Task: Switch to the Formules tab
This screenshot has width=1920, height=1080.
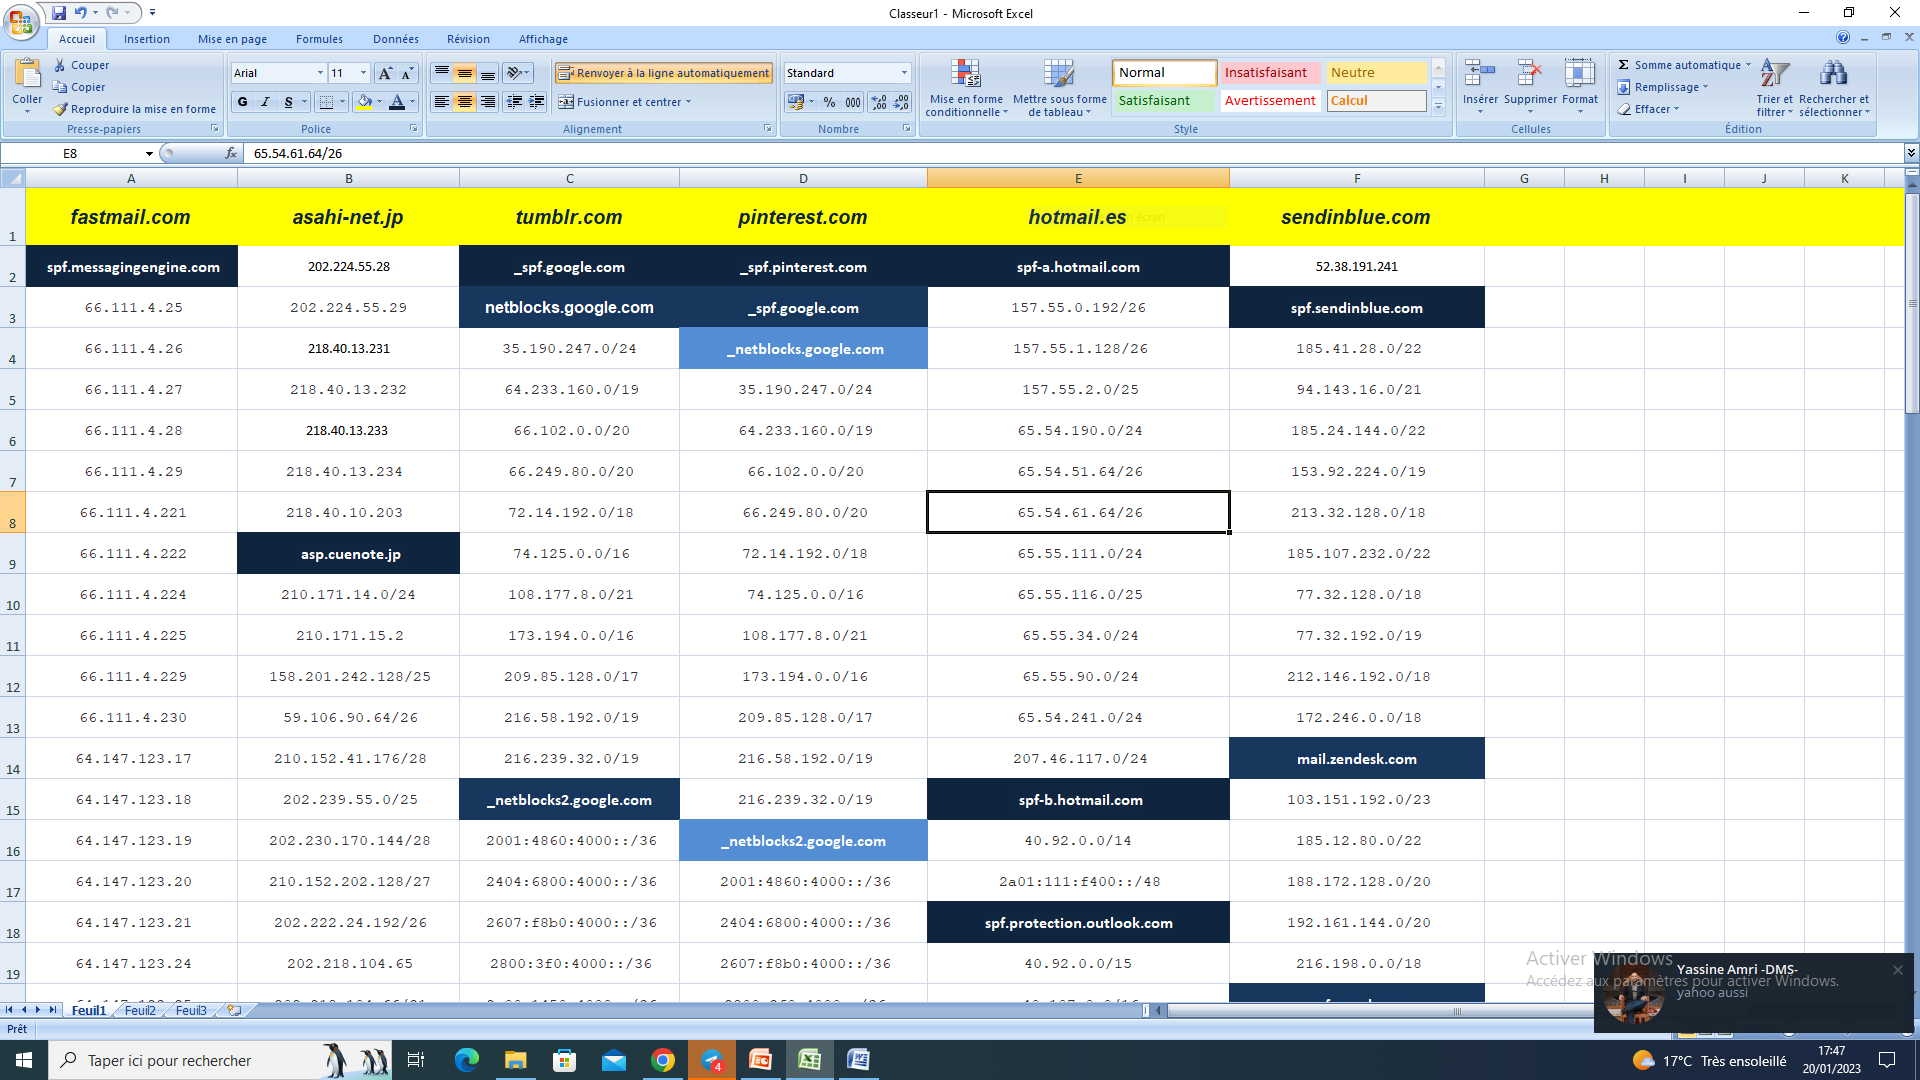Action: click(x=319, y=39)
